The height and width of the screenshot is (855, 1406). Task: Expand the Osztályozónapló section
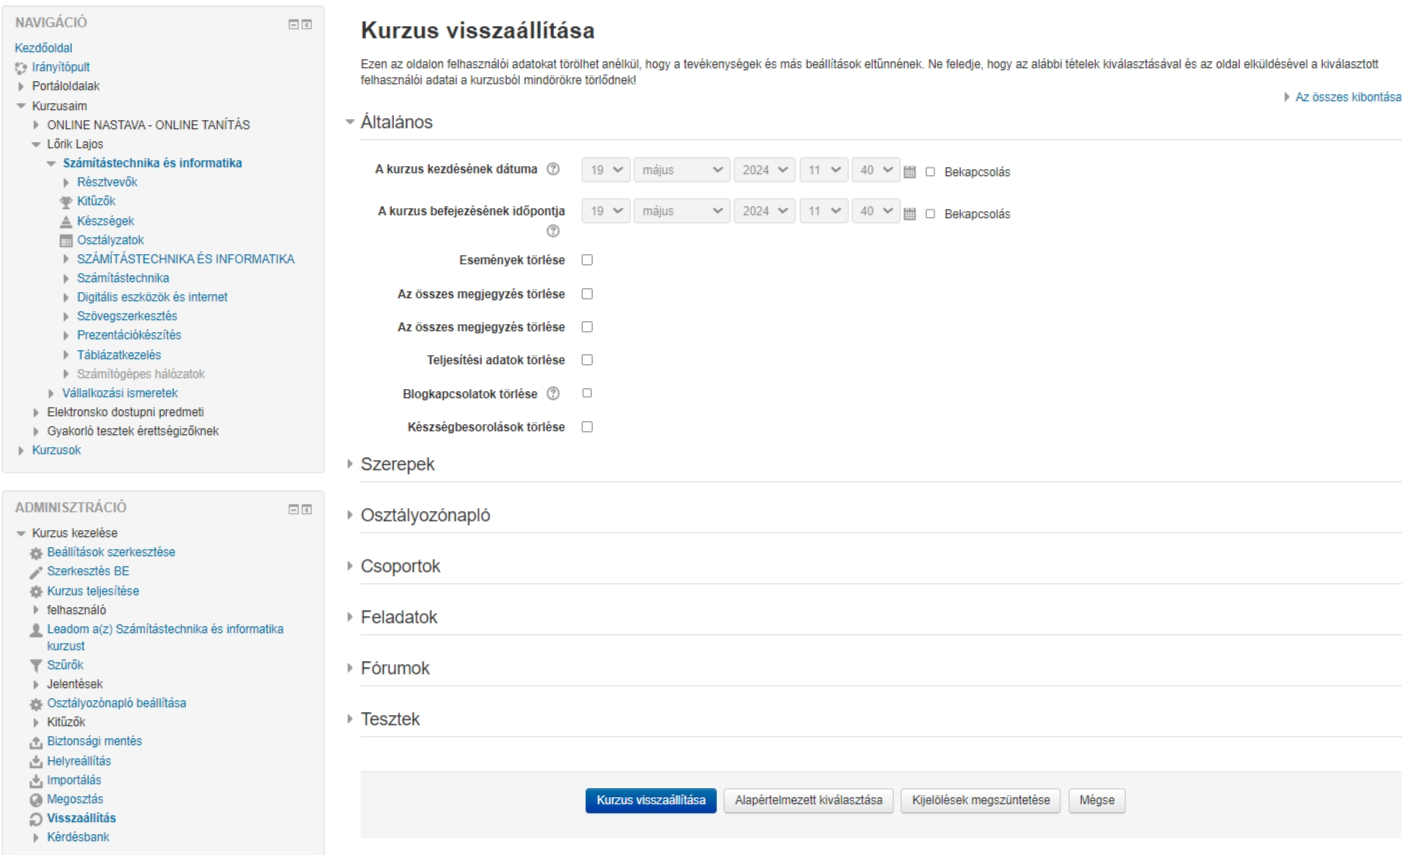pos(425,515)
